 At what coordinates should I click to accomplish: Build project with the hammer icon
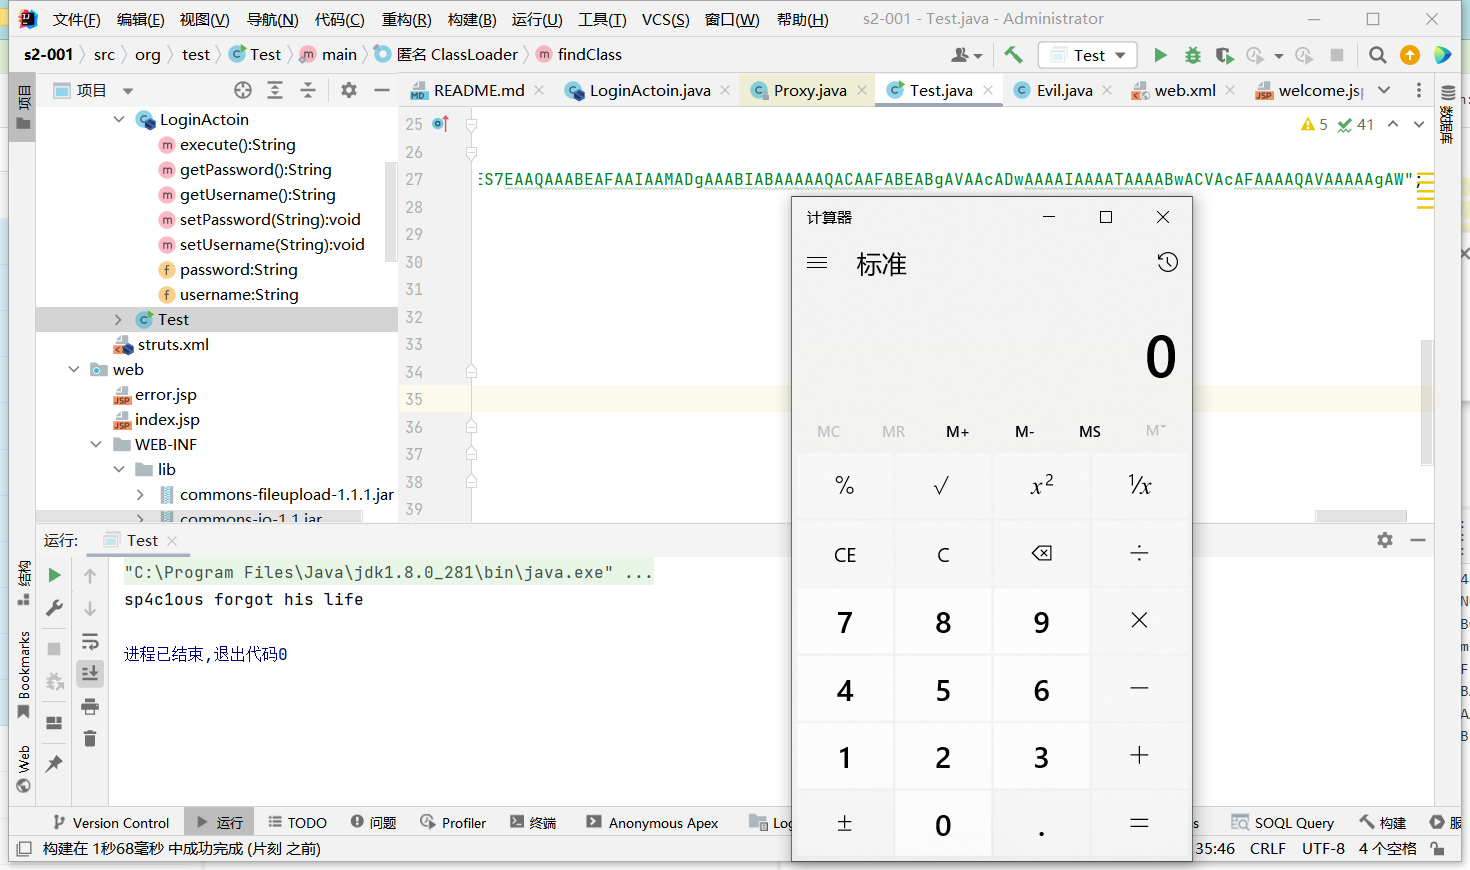pyautogui.click(x=1013, y=55)
